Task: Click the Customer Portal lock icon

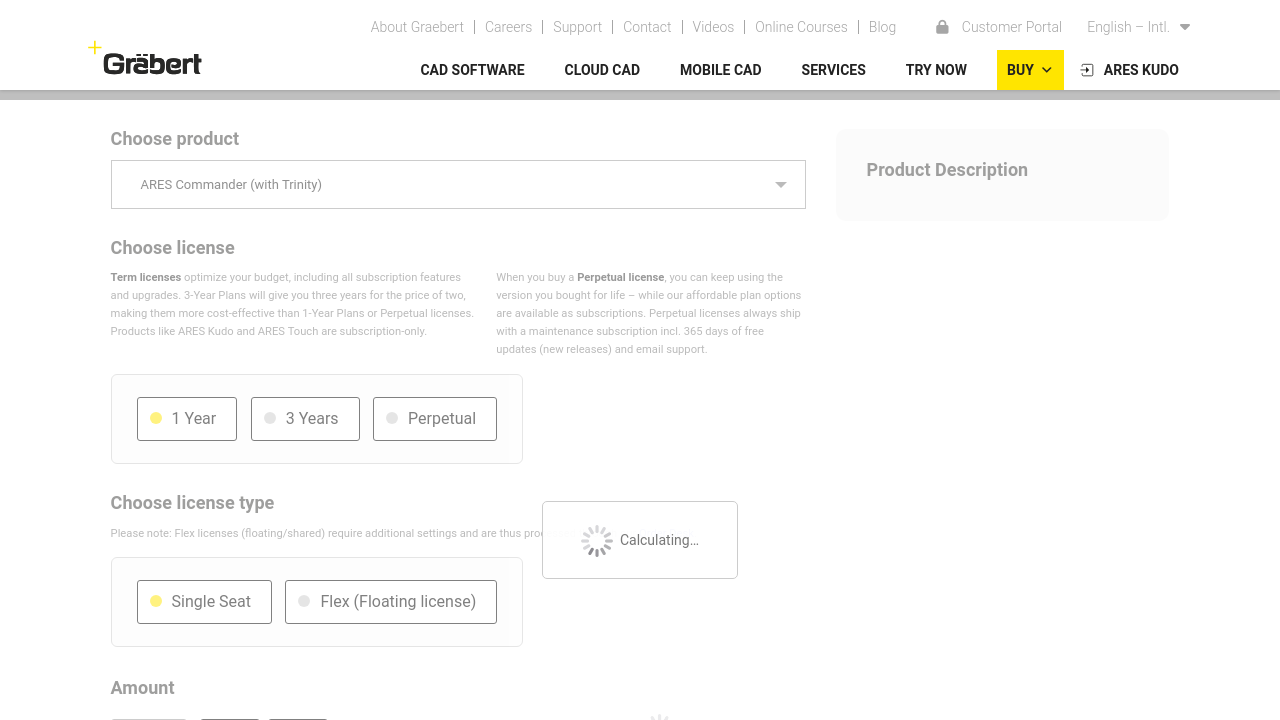Action: (x=942, y=27)
